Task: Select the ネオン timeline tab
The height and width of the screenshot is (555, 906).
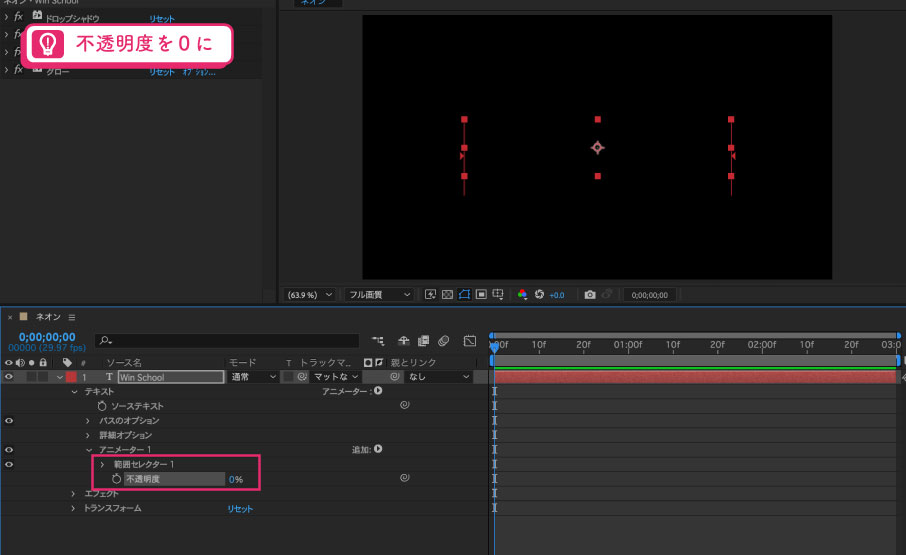Action: pos(48,316)
